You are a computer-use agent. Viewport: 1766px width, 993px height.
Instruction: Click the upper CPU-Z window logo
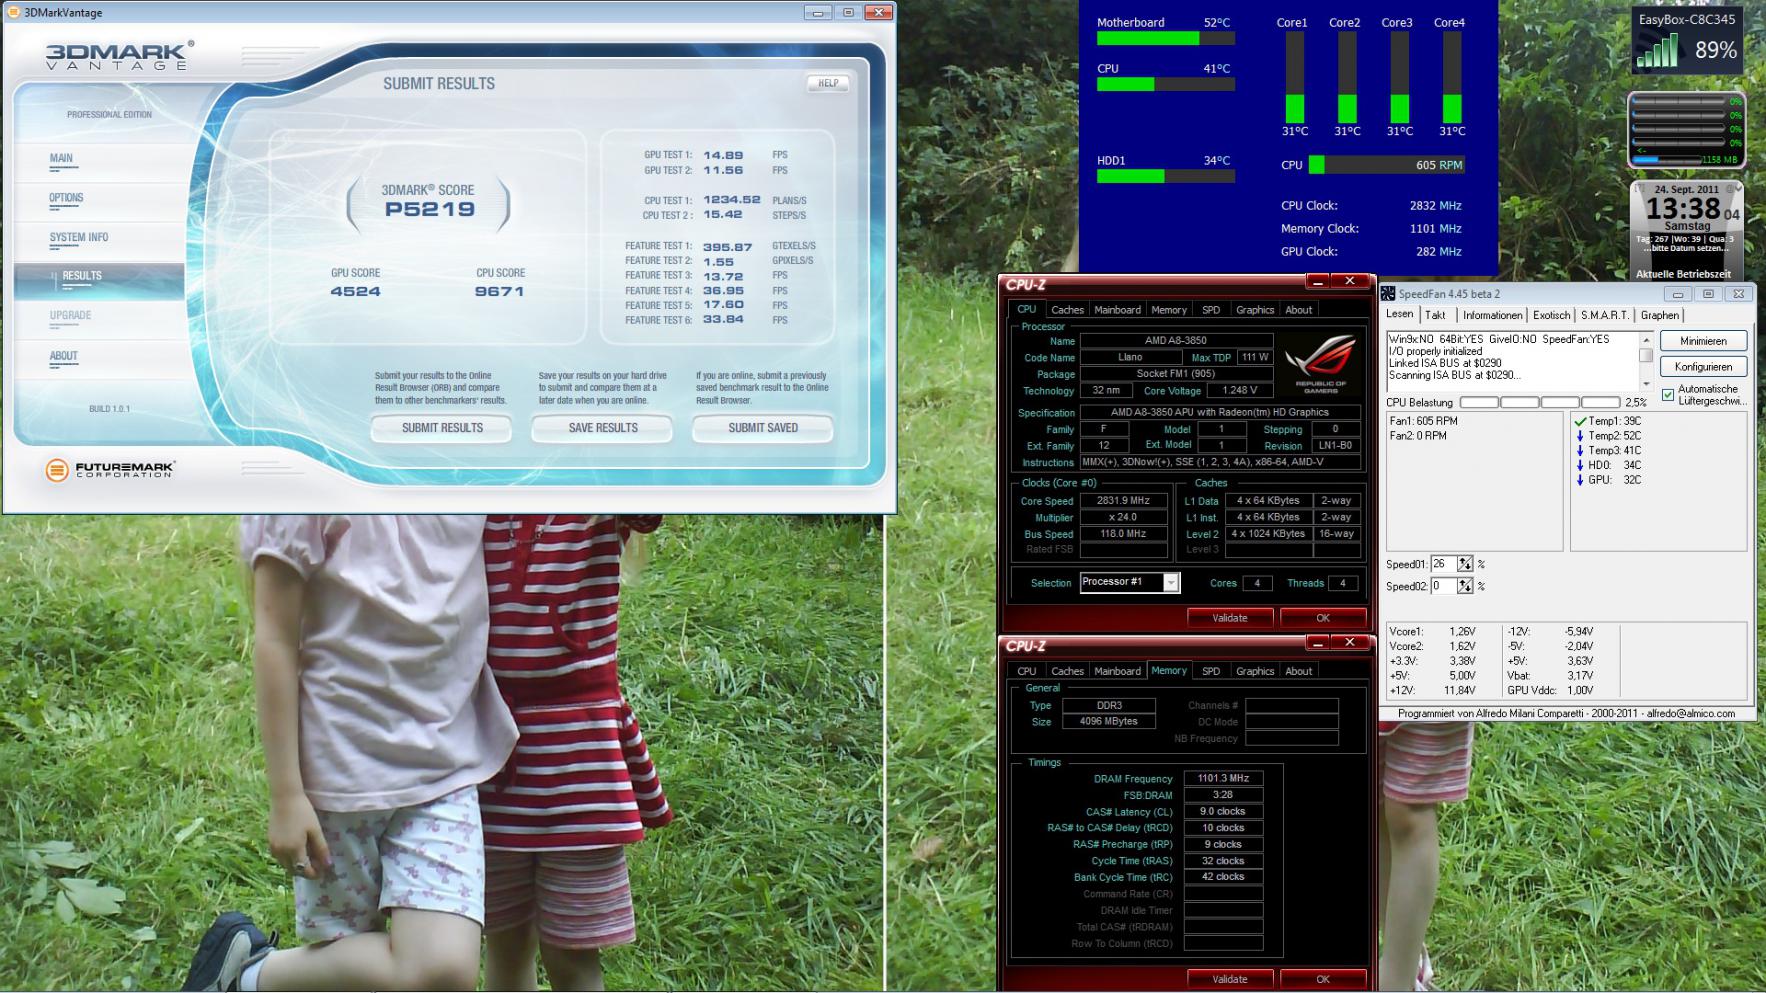tap(1026, 284)
